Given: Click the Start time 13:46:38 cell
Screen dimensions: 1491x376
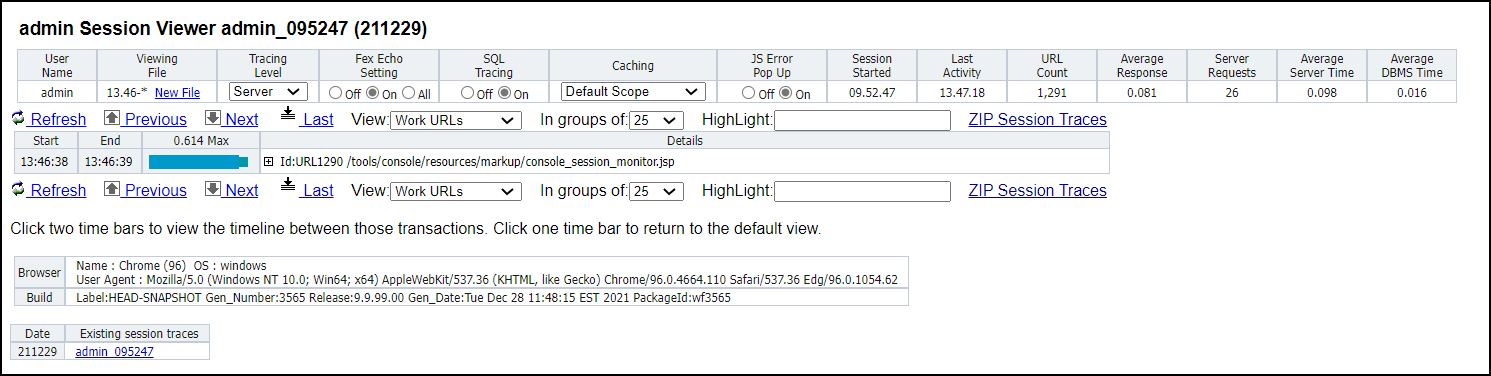Looking at the screenshot, I should [x=46, y=161].
